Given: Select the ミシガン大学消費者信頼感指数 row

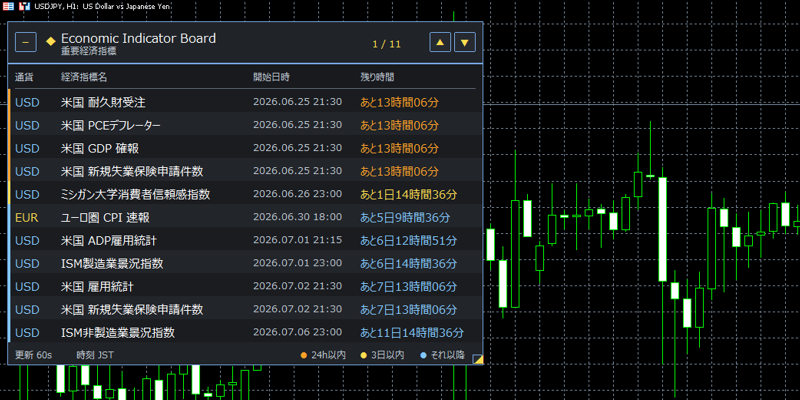Looking at the screenshot, I should [x=245, y=194].
